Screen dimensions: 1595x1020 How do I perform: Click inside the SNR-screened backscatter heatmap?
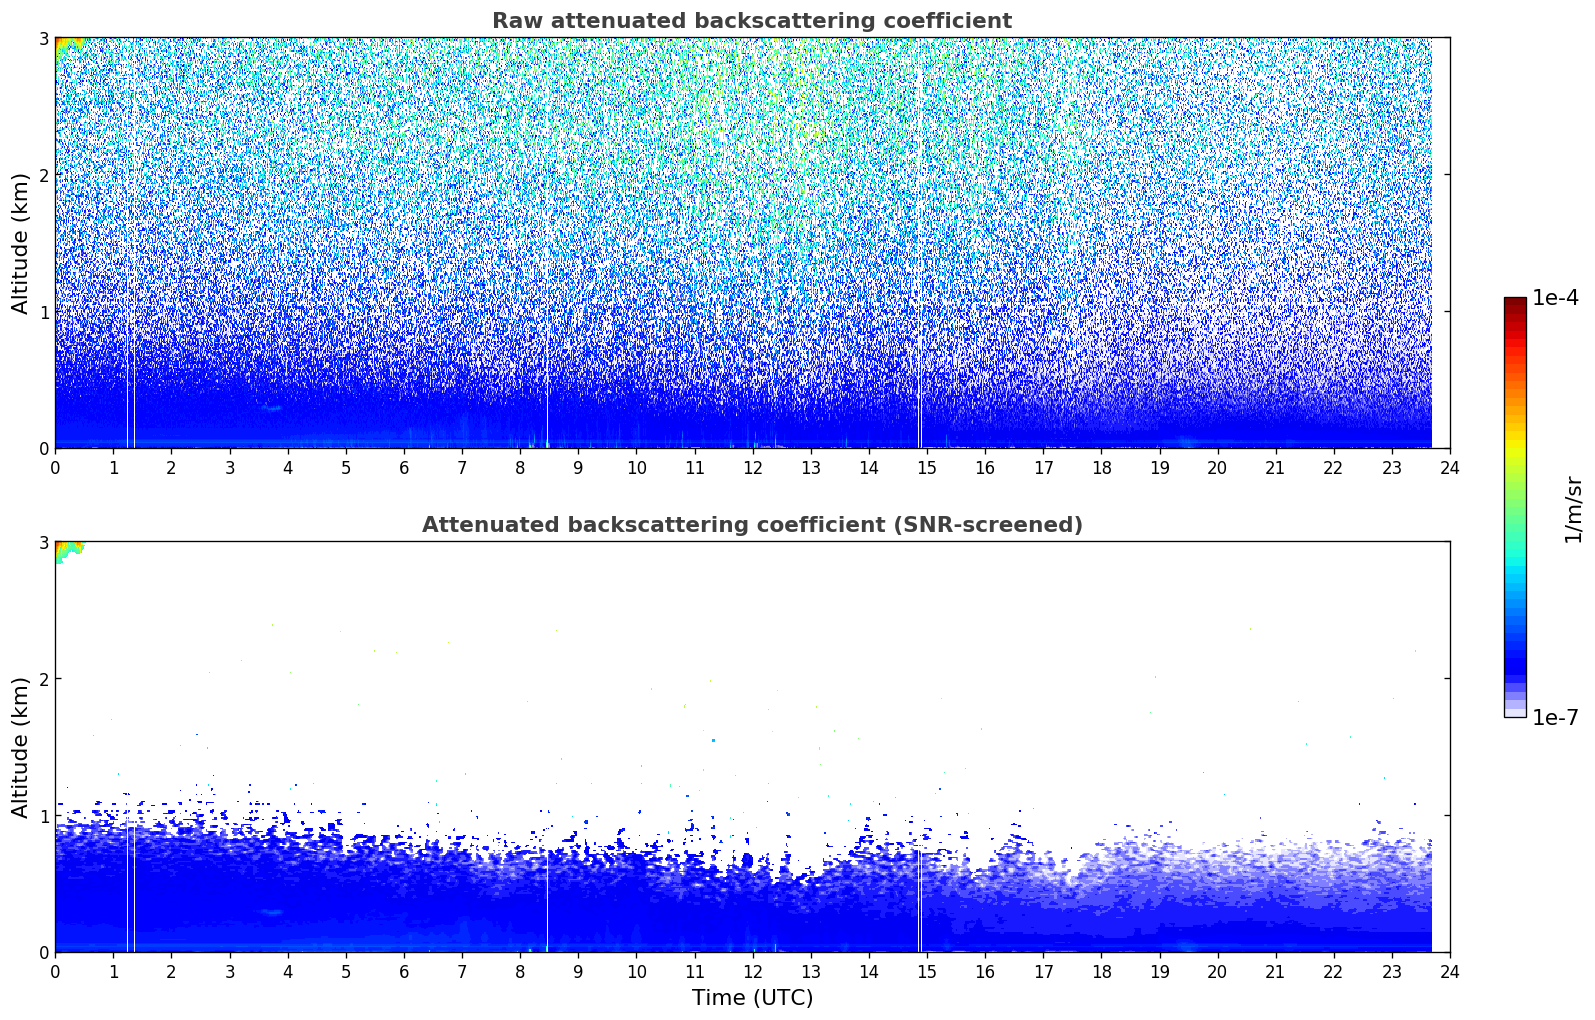(x=752, y=747)
